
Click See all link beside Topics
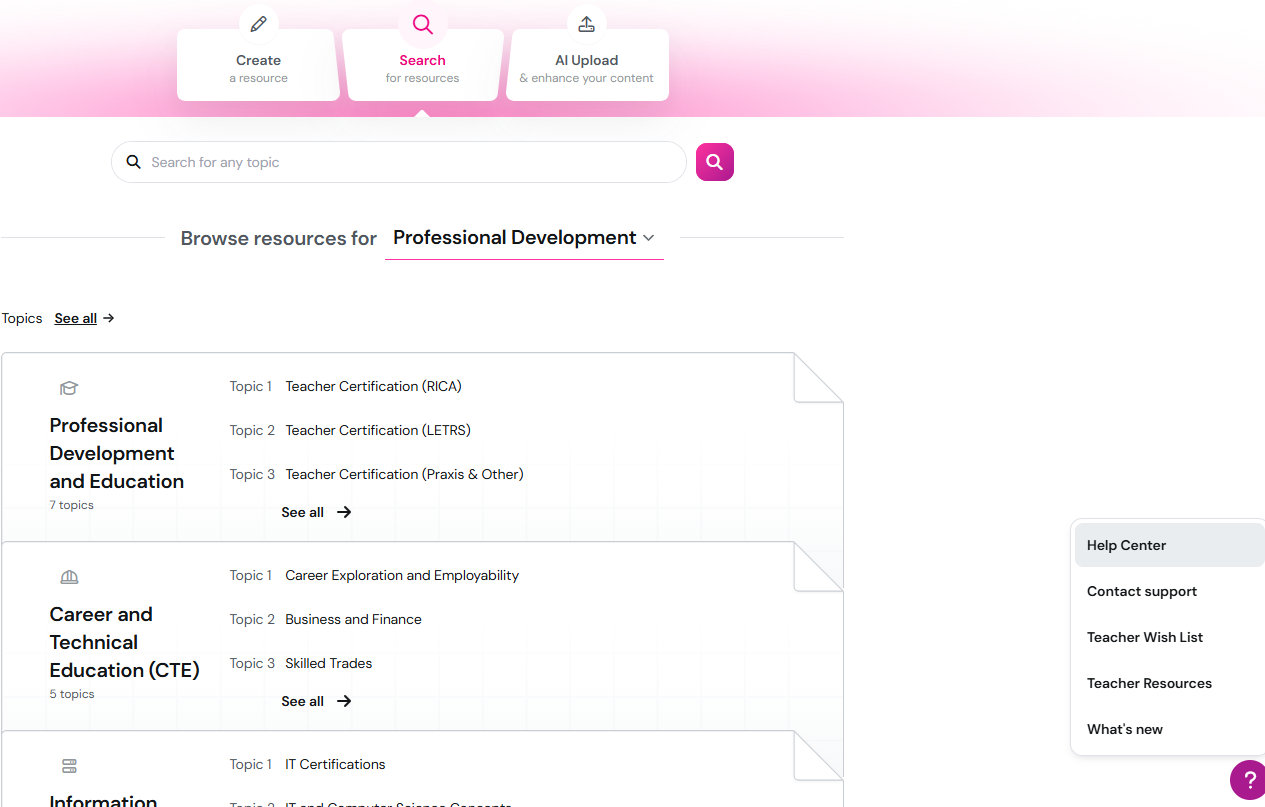[x=76, y=318]
